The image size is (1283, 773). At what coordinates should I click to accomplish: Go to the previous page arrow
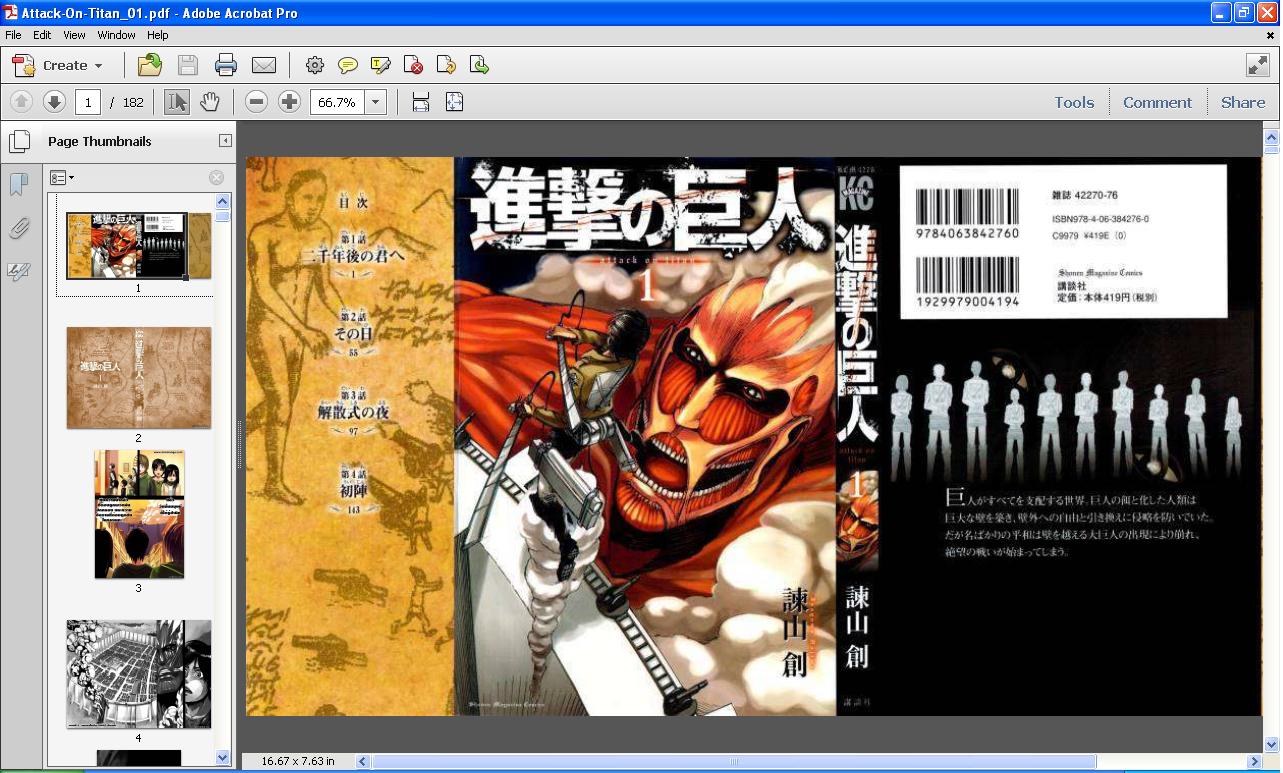pos(21,102)
